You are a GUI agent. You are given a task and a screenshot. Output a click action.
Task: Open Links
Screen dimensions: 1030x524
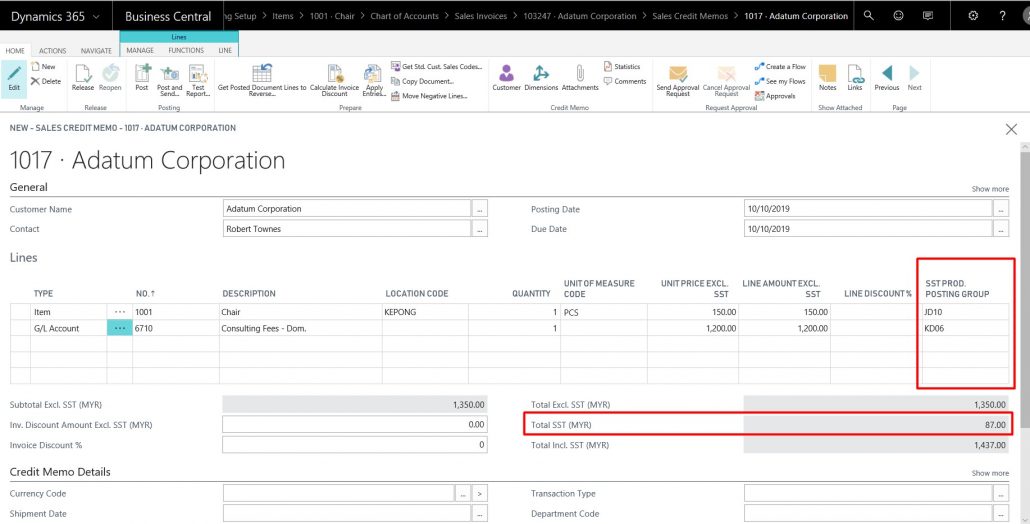point(855,77)
